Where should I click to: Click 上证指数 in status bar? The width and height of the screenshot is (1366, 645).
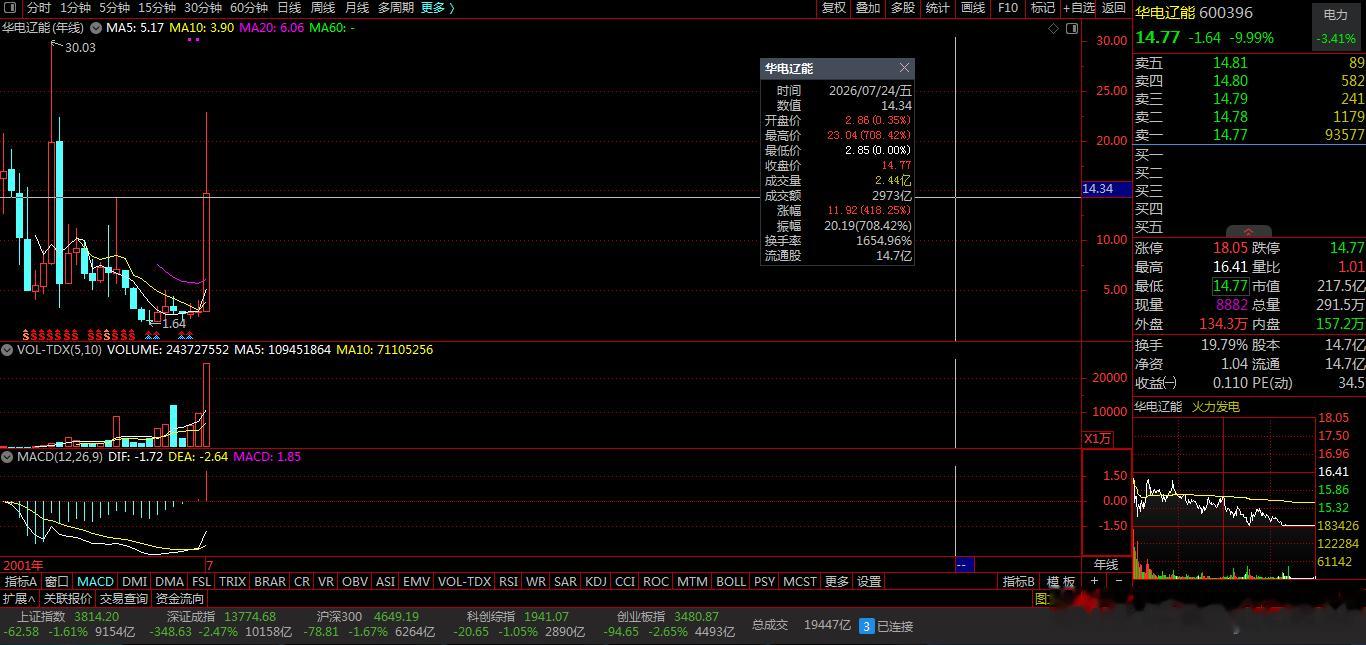click(x=42, y=617)
